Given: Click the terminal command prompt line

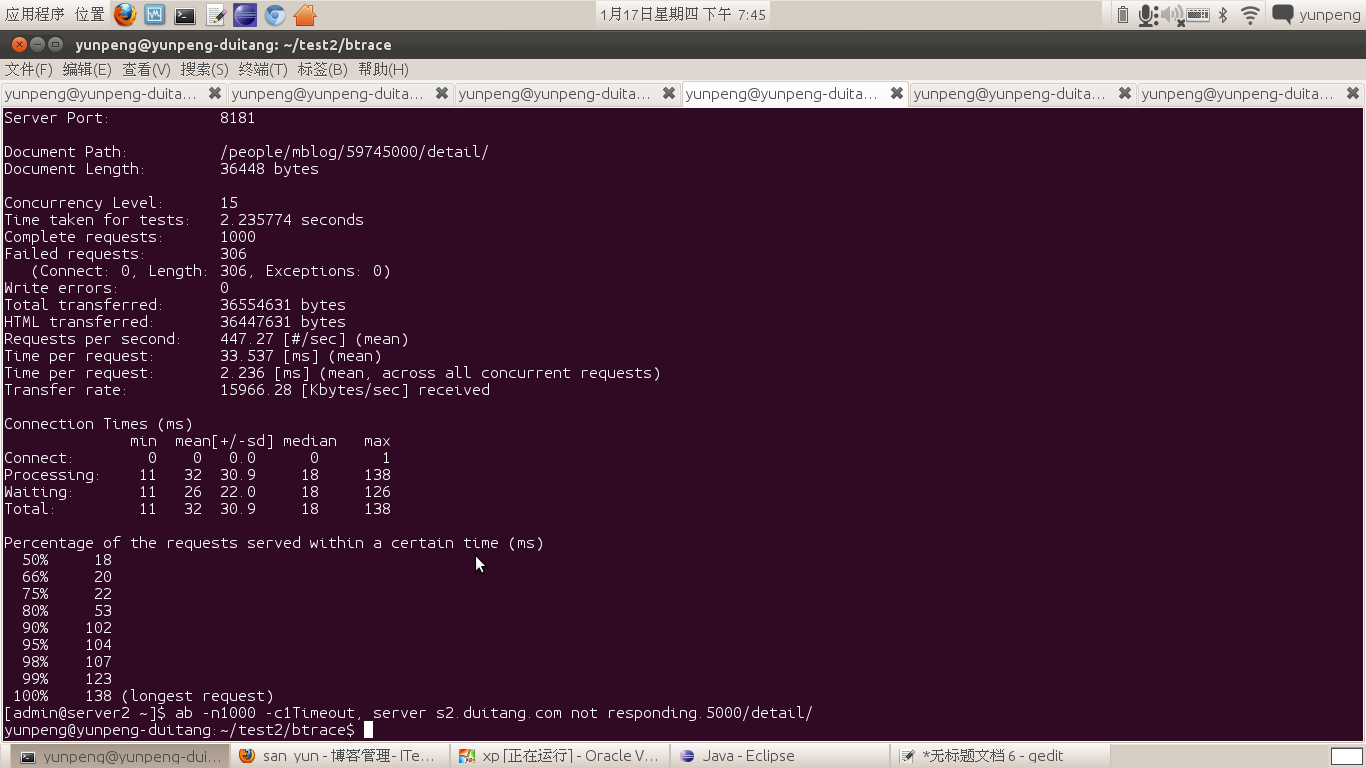Looking at the screenshot, I should 187,730.
